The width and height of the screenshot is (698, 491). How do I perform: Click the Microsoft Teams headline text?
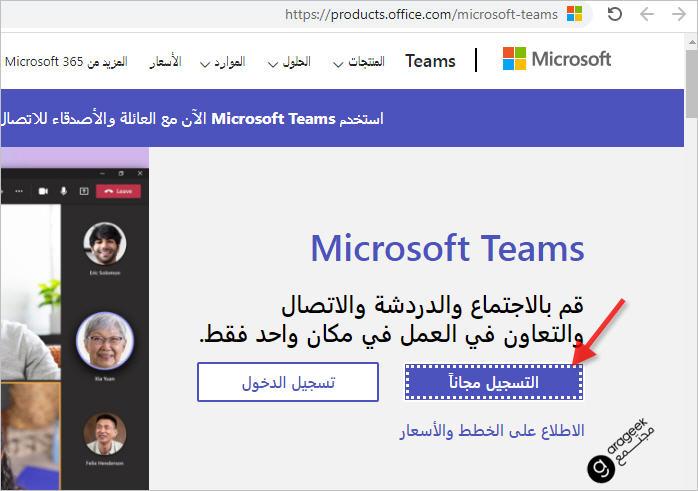447,248
